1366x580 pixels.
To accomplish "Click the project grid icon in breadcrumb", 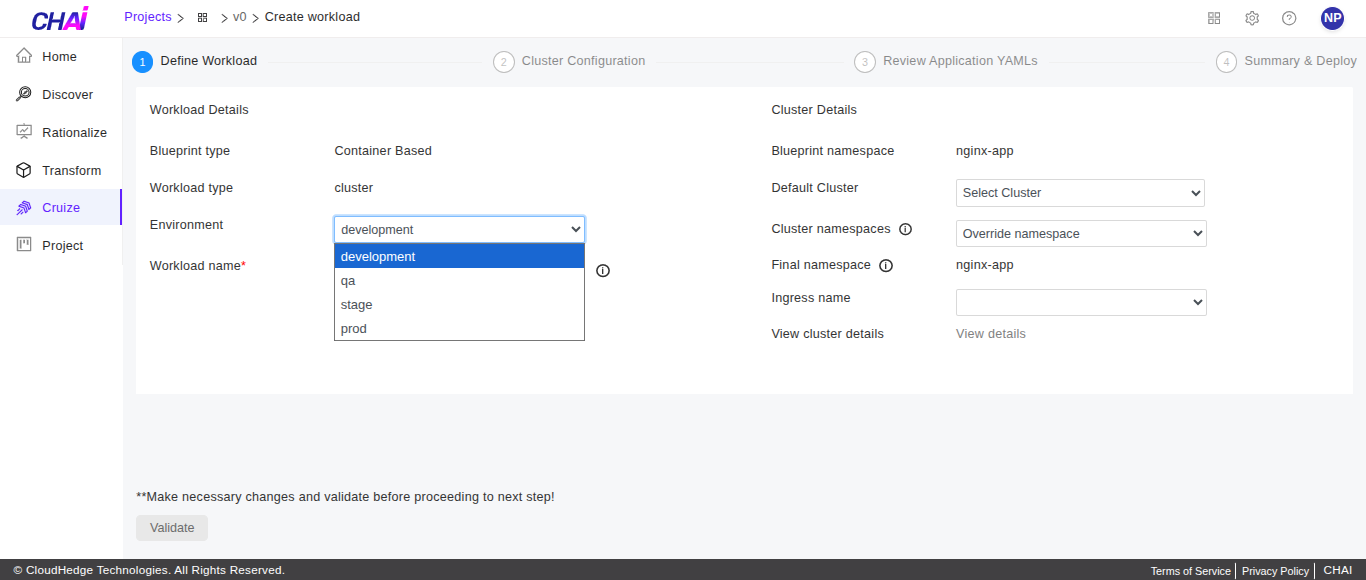I will (203, 18).
